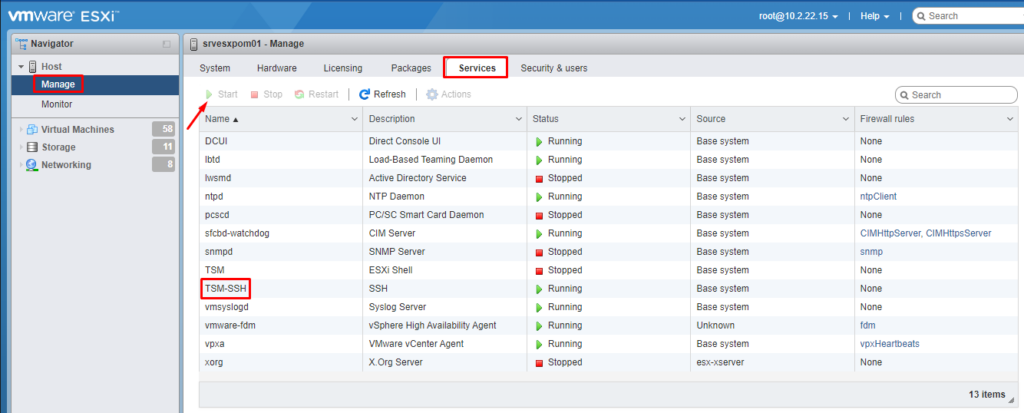The width and height of the screenshot is (1024, 413).
Task: Select the ntpd service row
Action: tap(609, 196)
